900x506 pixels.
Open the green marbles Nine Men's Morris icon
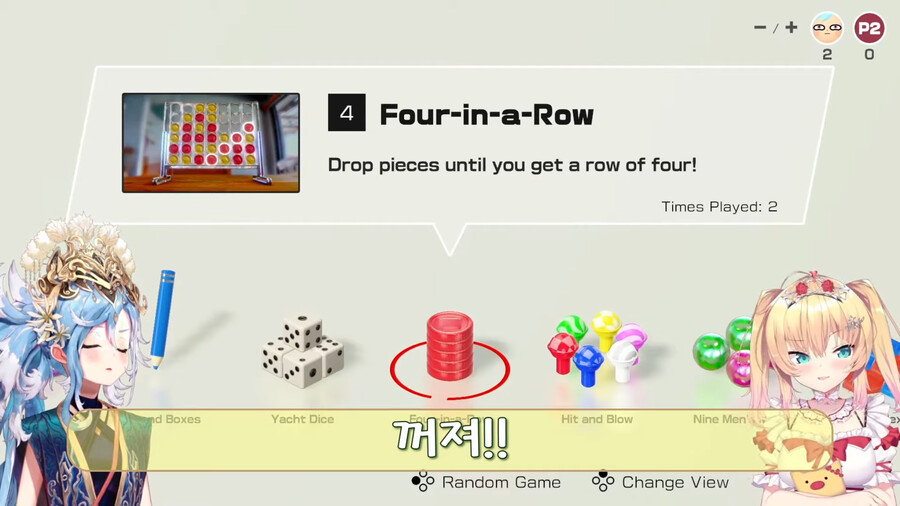(722, 351)
